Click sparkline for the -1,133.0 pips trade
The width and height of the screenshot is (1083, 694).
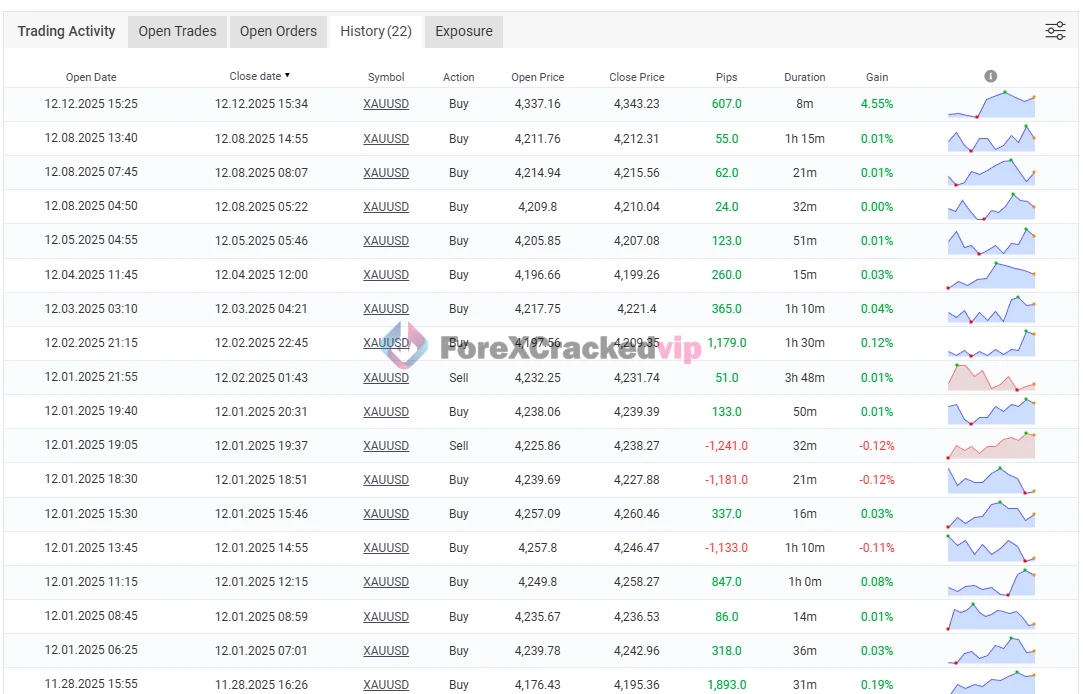[991, 548]
